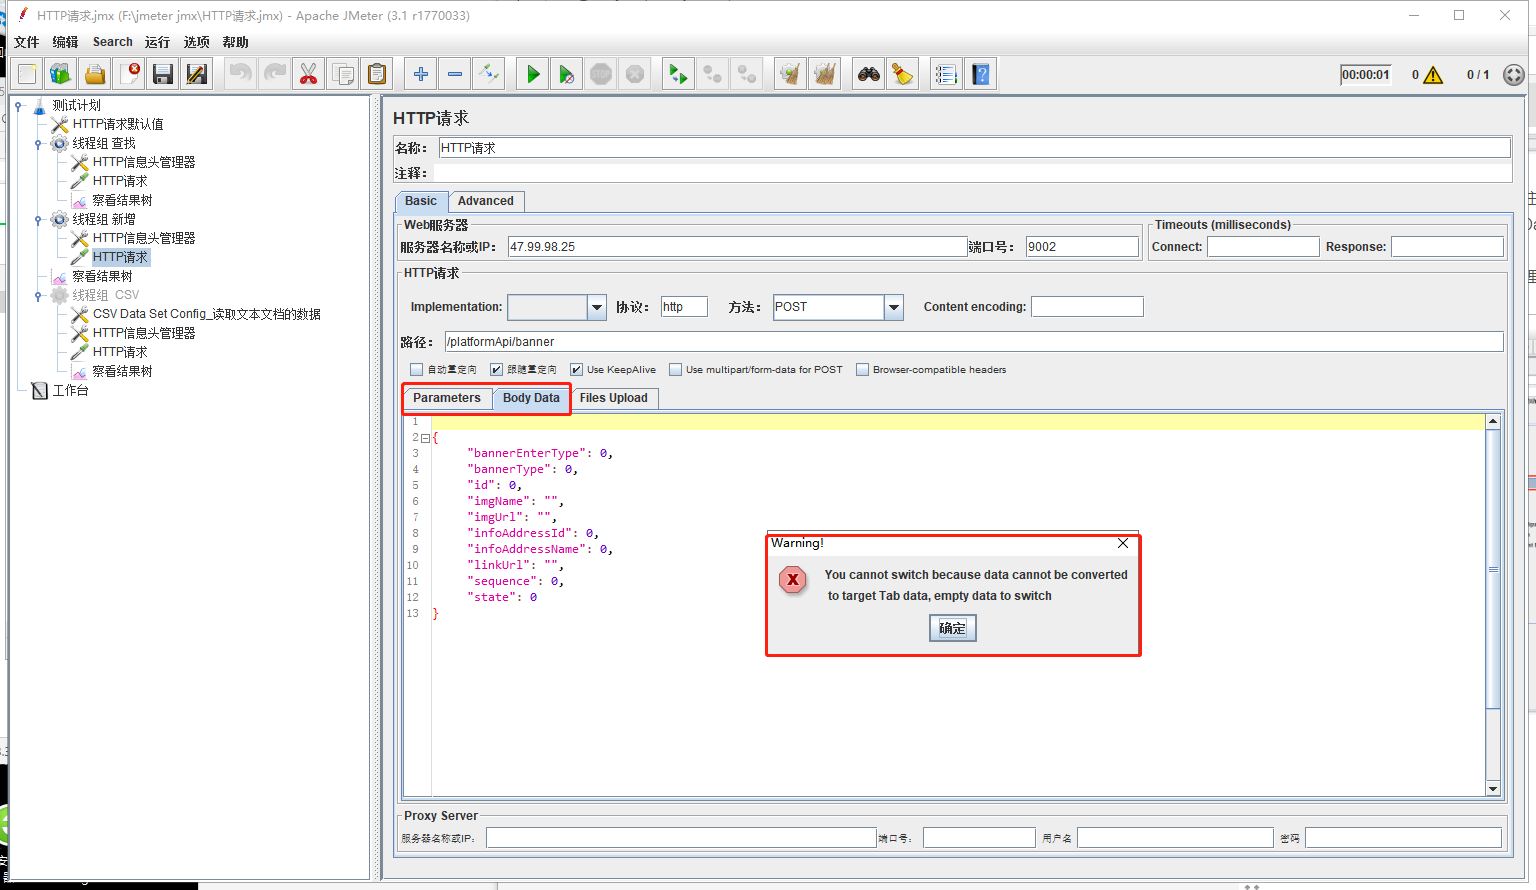Click the Toggle enable/disable icon
This screenshot has height=890, width=1536.
pos(488,74)
